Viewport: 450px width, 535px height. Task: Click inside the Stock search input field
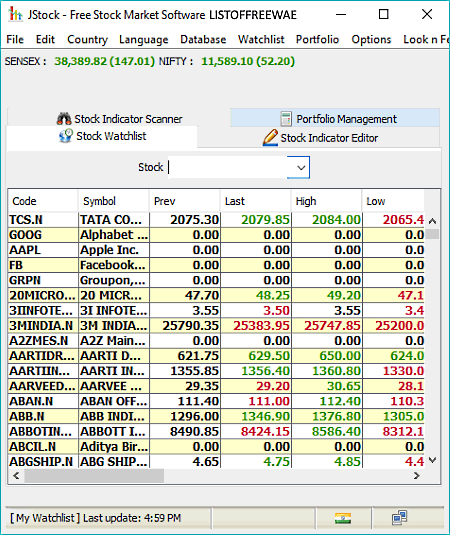pyautogui.click(x=227, y=168)
